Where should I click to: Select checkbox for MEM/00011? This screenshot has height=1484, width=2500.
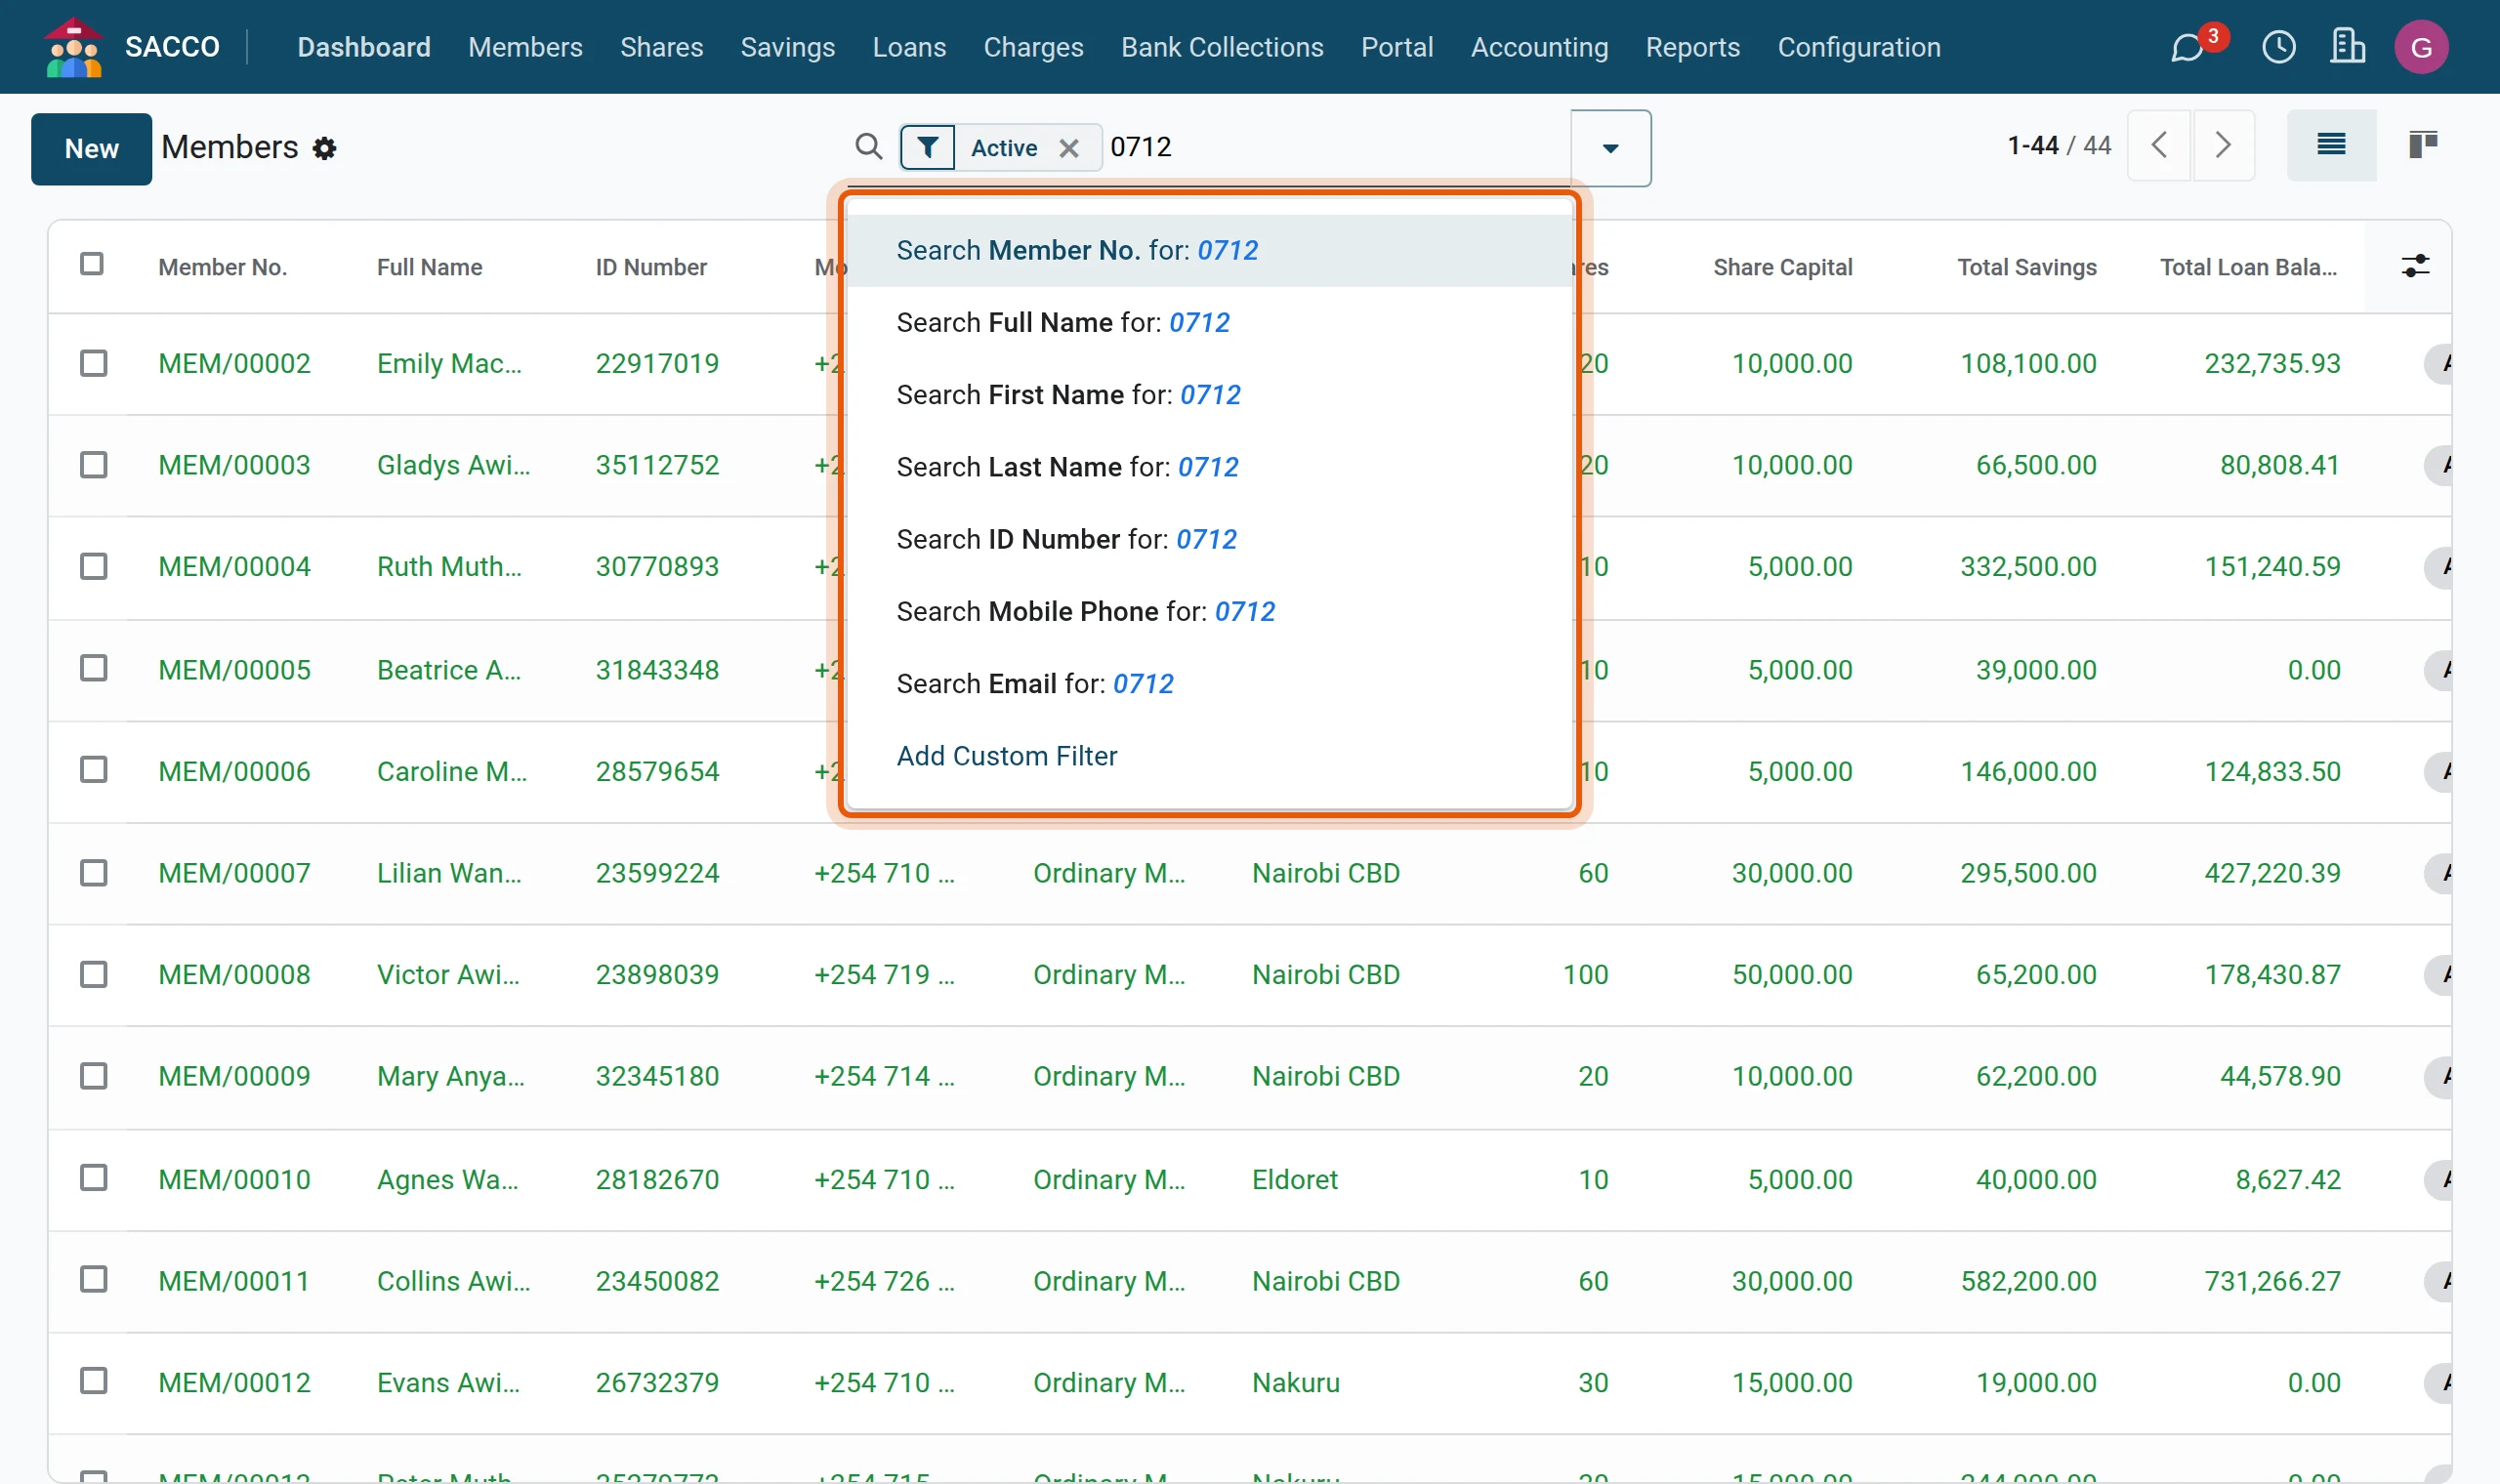point(94,1280)
